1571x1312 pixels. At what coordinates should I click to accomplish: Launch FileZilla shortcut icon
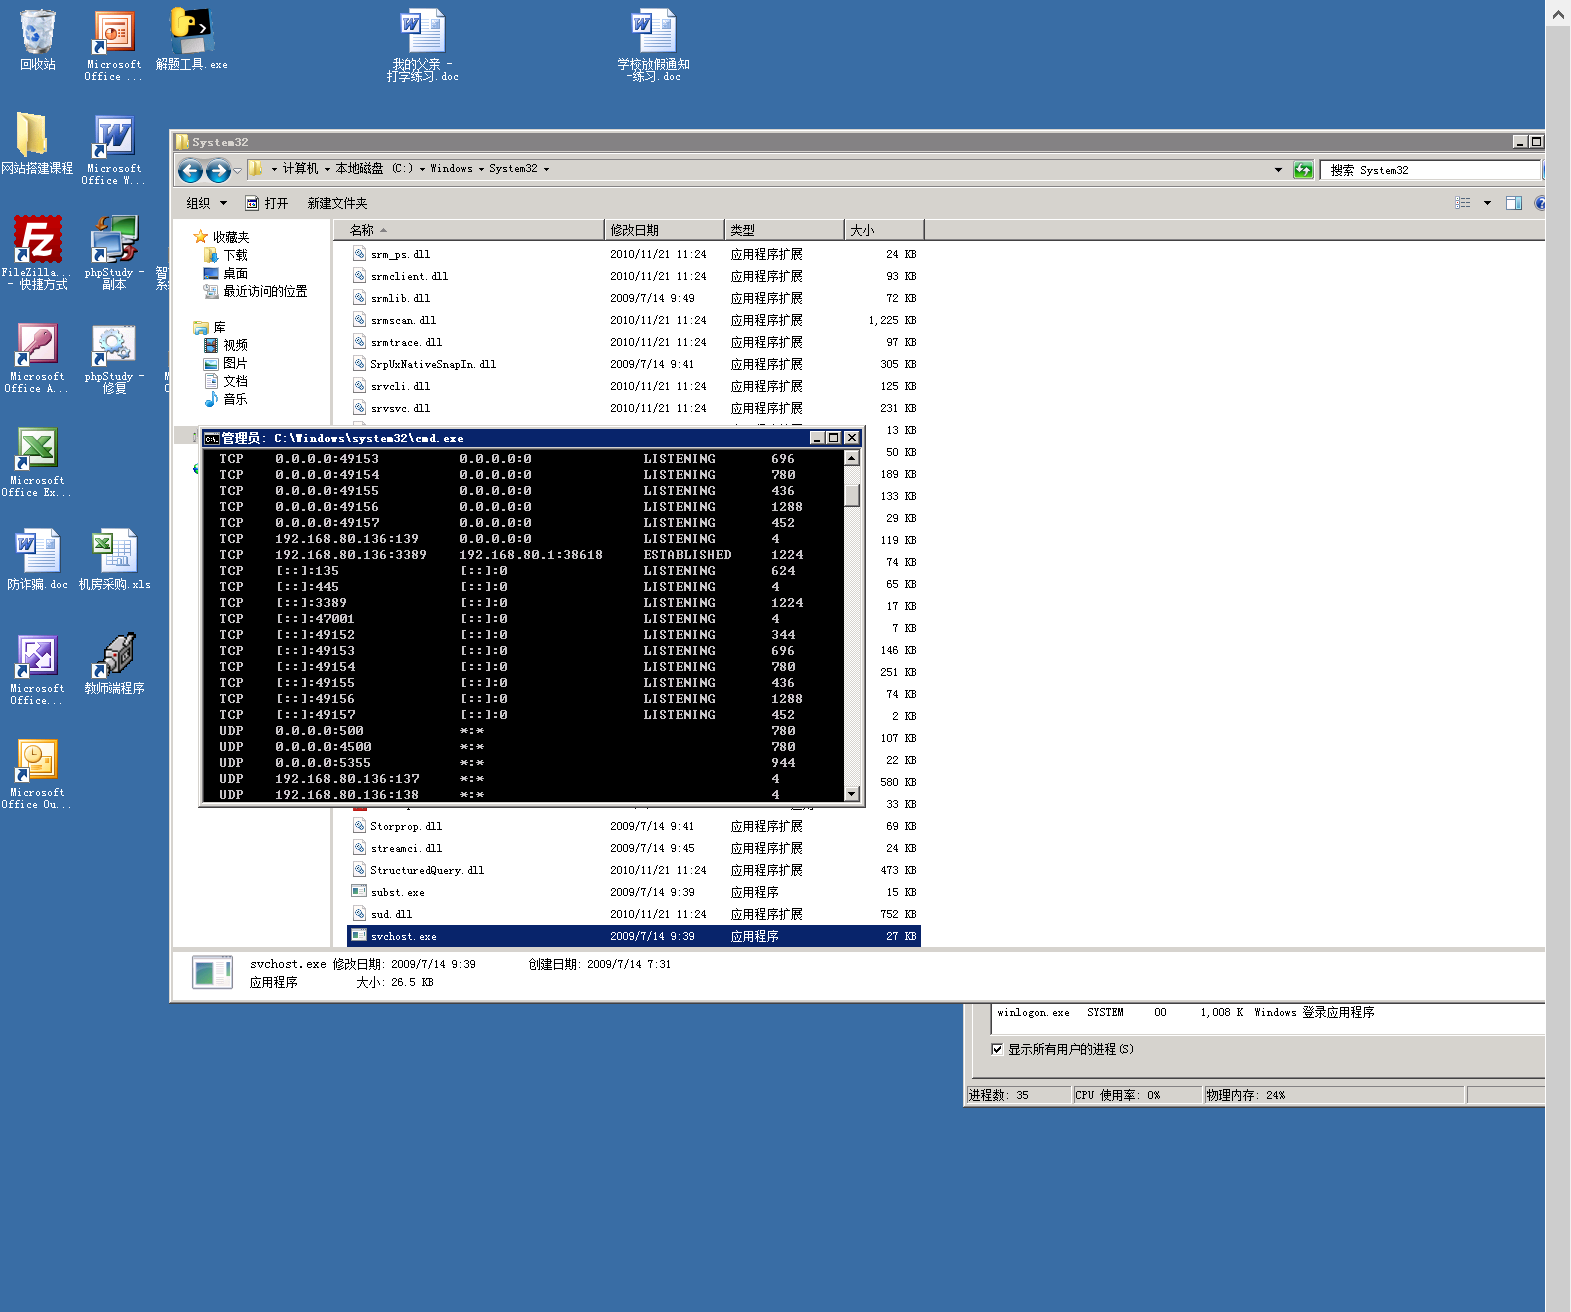click(37, 253)
